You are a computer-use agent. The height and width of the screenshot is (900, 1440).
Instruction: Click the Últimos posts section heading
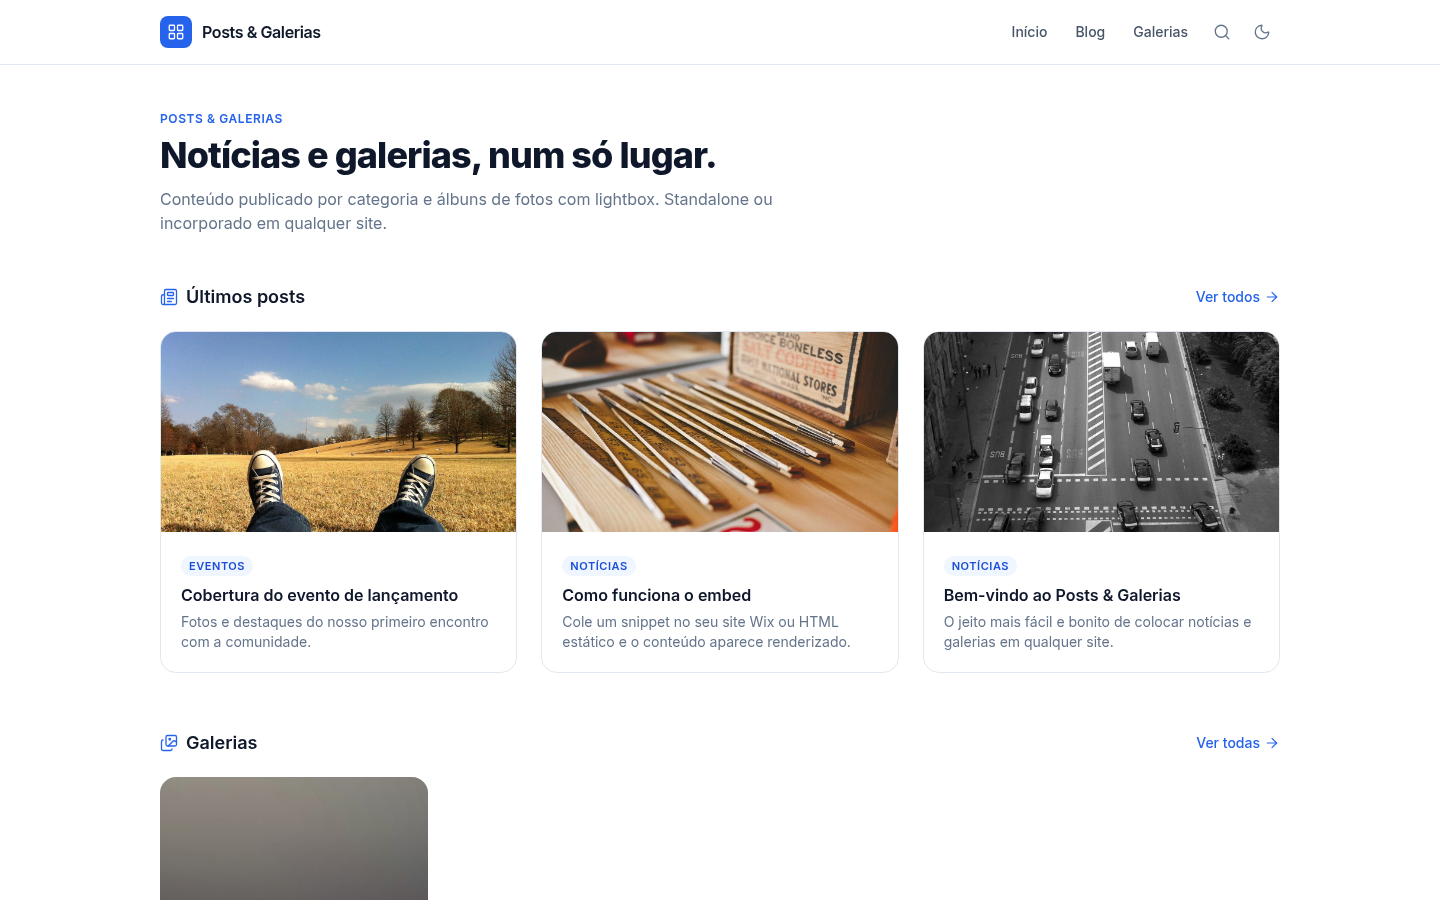[245, 297]
